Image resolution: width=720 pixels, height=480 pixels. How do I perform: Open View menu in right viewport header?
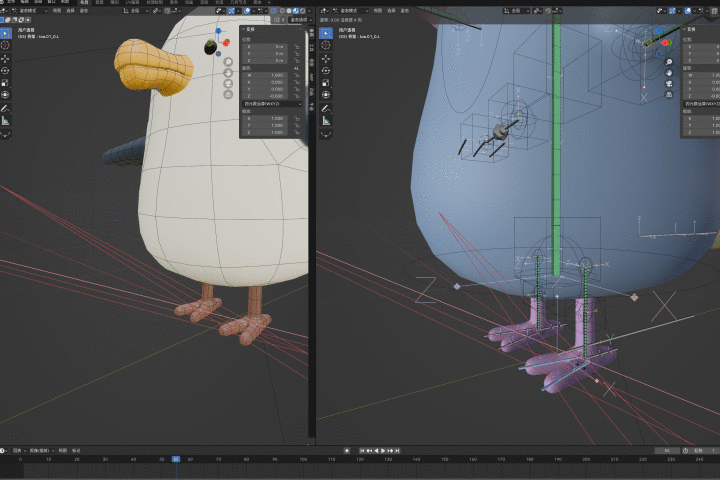(x=377, y=11)
